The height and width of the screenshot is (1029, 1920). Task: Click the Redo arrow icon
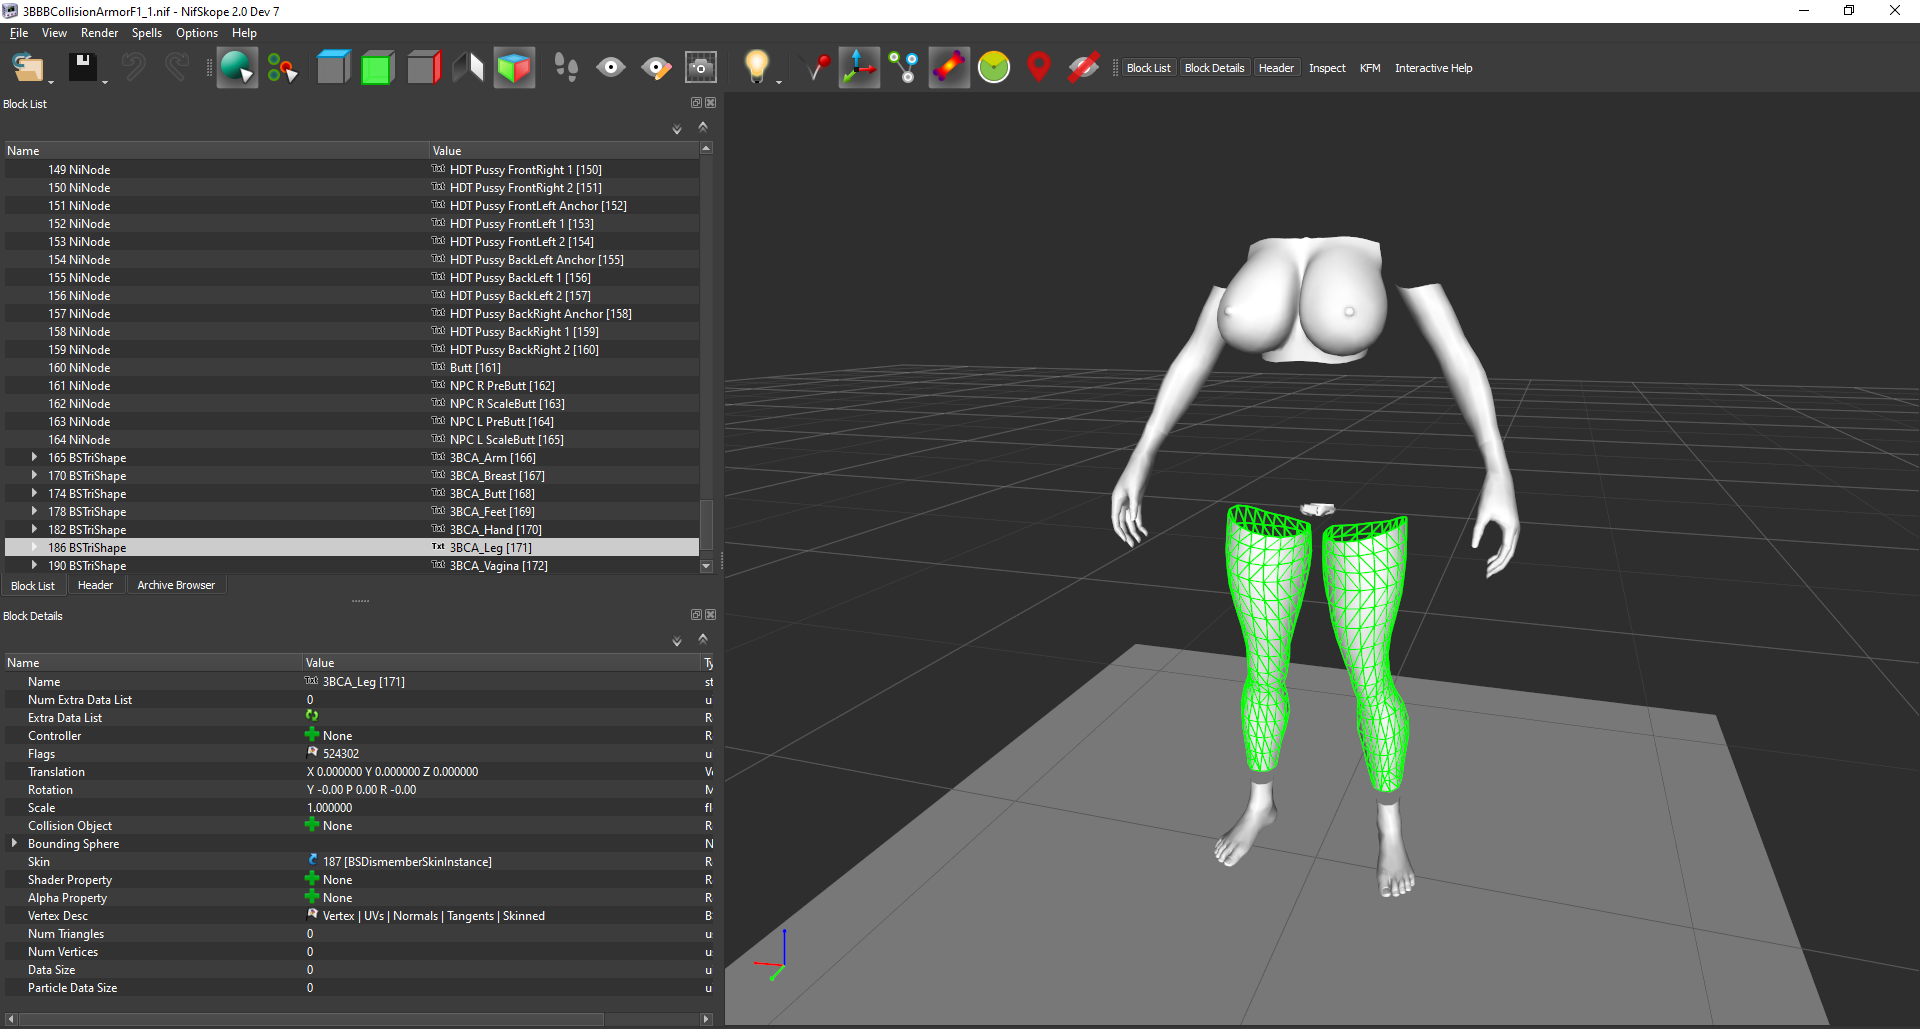click(177, 67)
